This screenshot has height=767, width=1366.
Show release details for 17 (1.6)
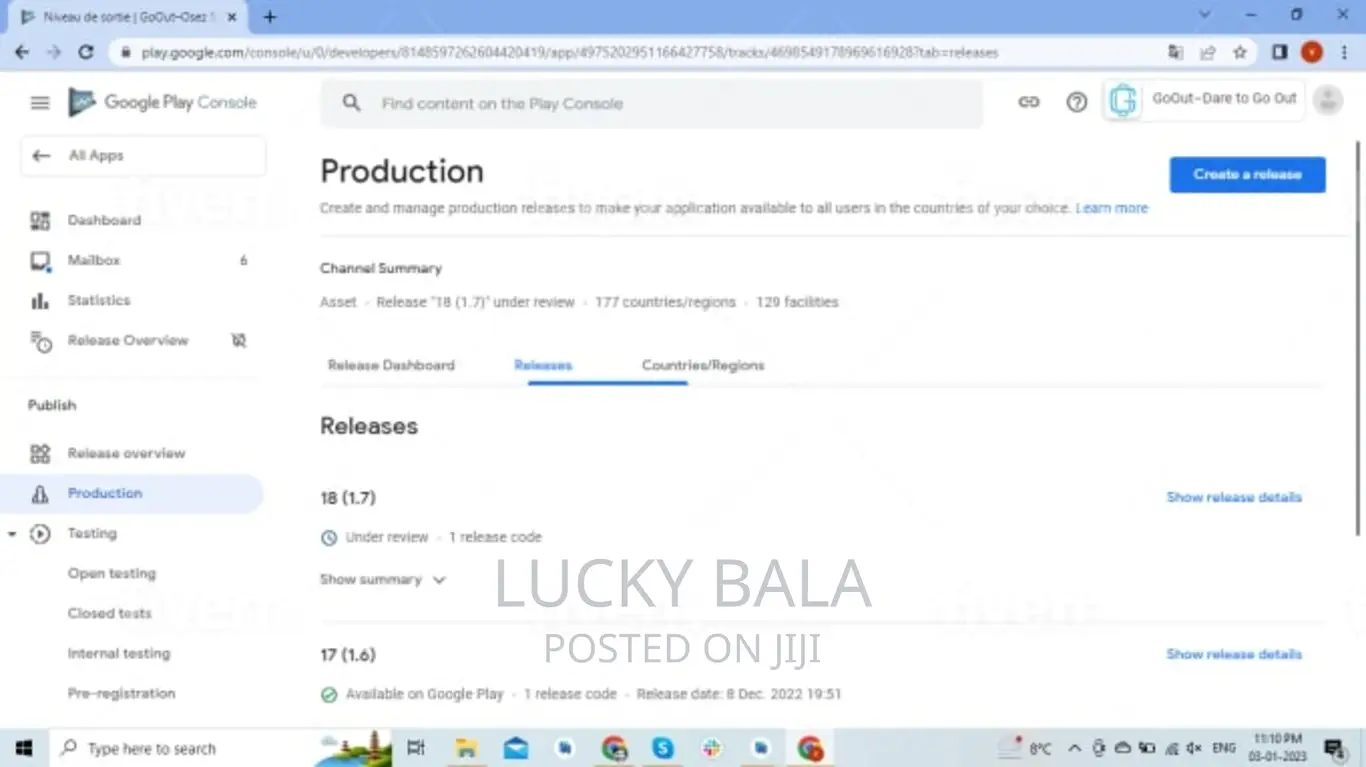[1234, 654]
